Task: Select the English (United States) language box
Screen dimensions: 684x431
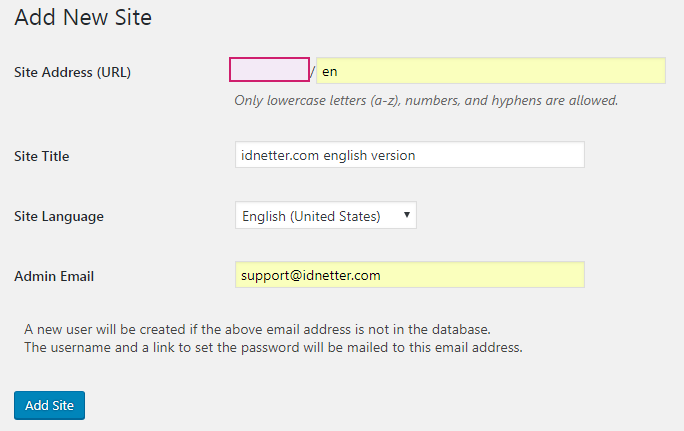Action: 326,215
